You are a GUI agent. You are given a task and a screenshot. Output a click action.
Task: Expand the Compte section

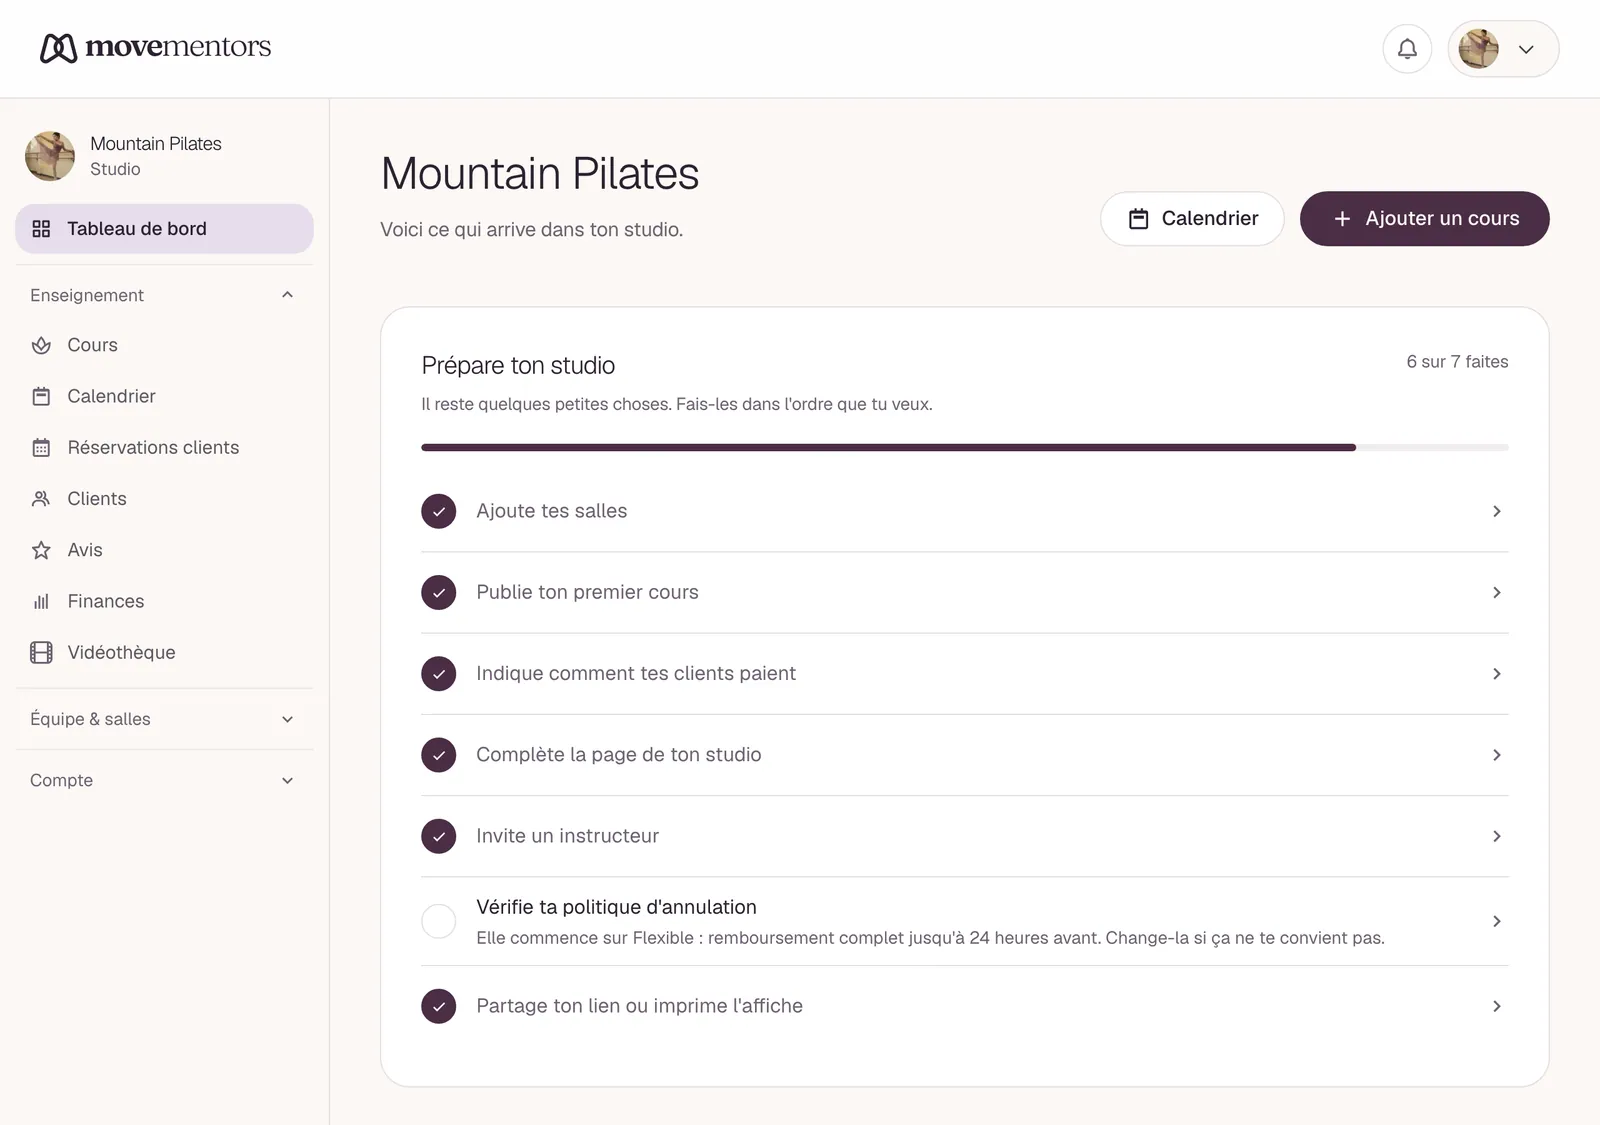click(164, 780)
